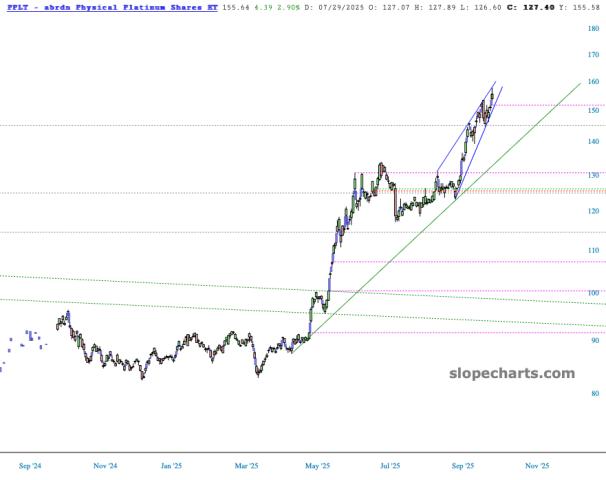
Task: Select the 160 price axis label
Action: click(593, 82)
